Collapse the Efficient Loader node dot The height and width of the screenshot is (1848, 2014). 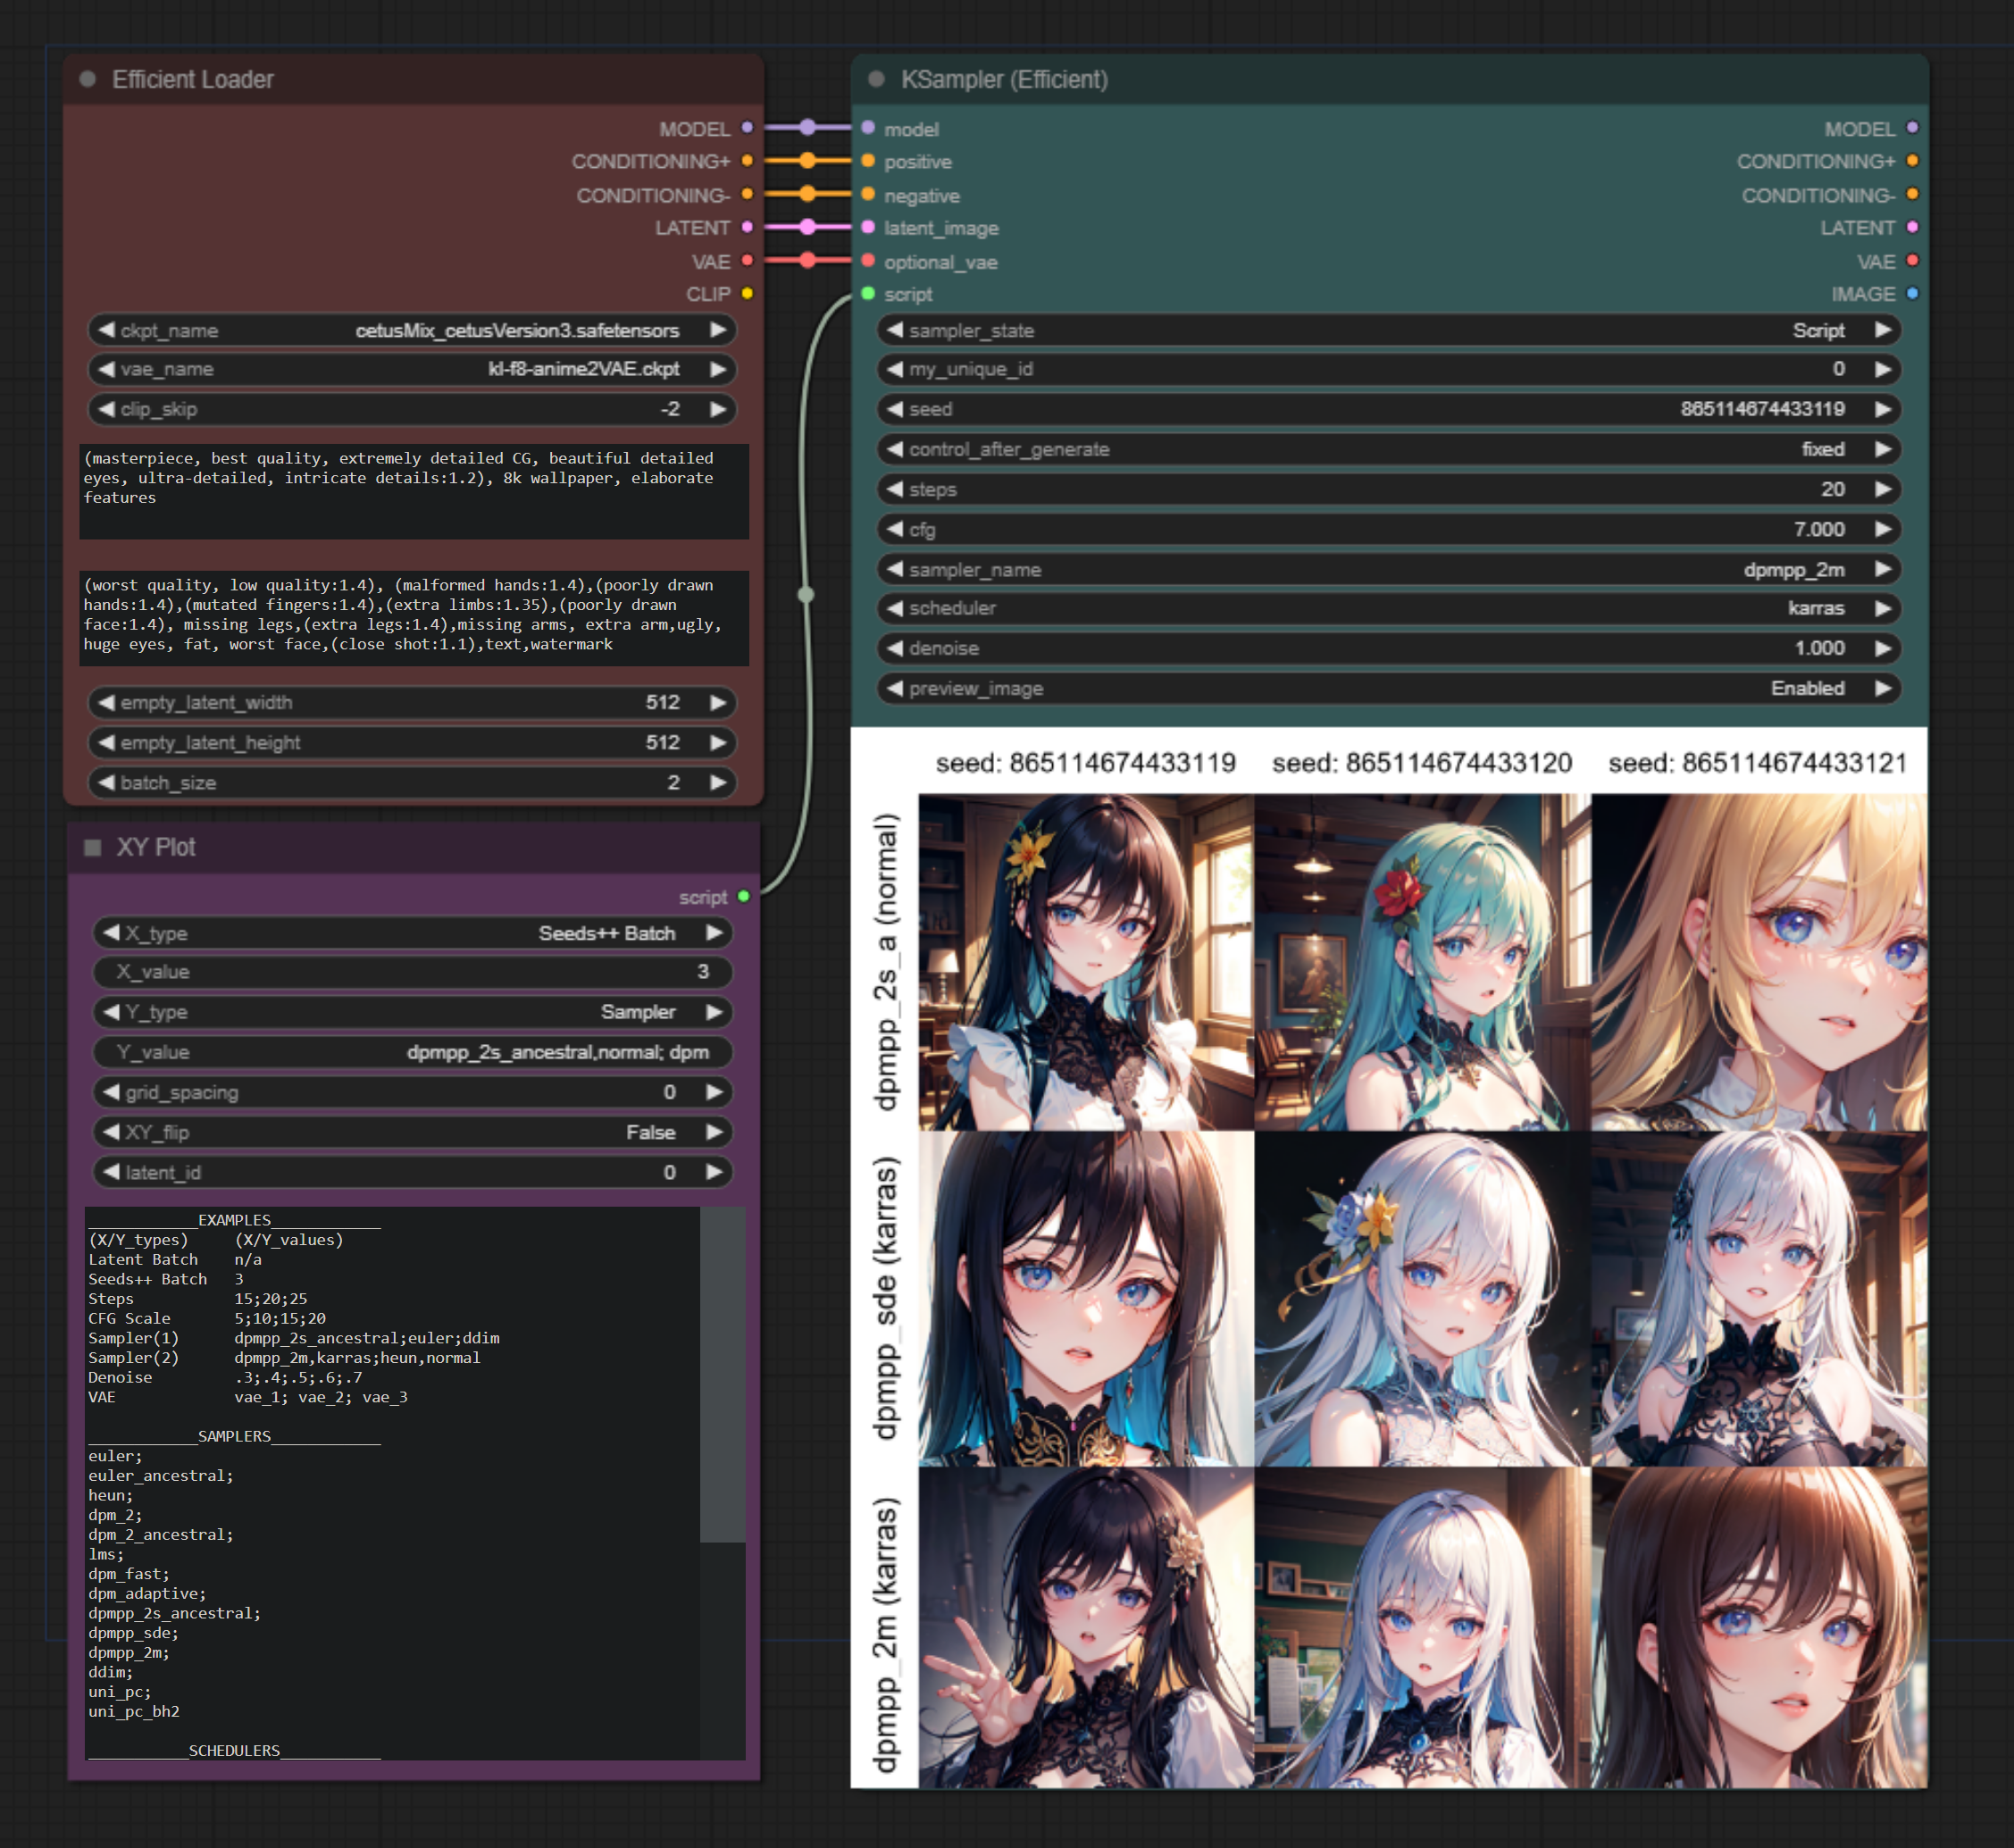(88, 79)
